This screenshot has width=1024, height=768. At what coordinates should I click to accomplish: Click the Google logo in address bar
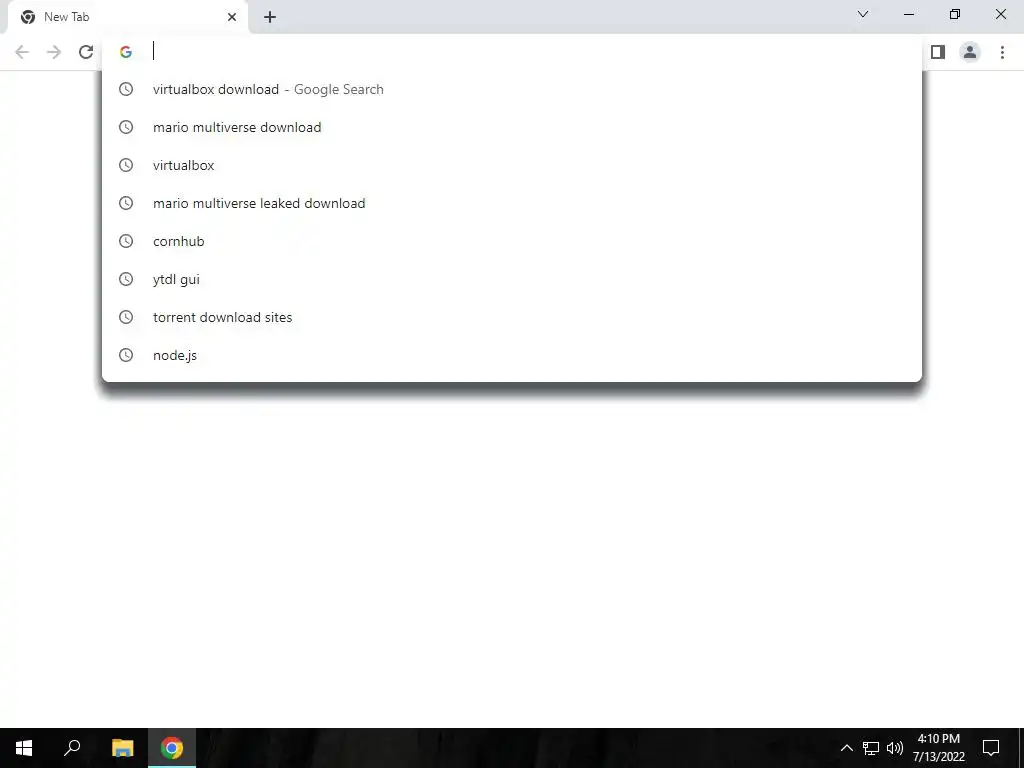[126, 52]
